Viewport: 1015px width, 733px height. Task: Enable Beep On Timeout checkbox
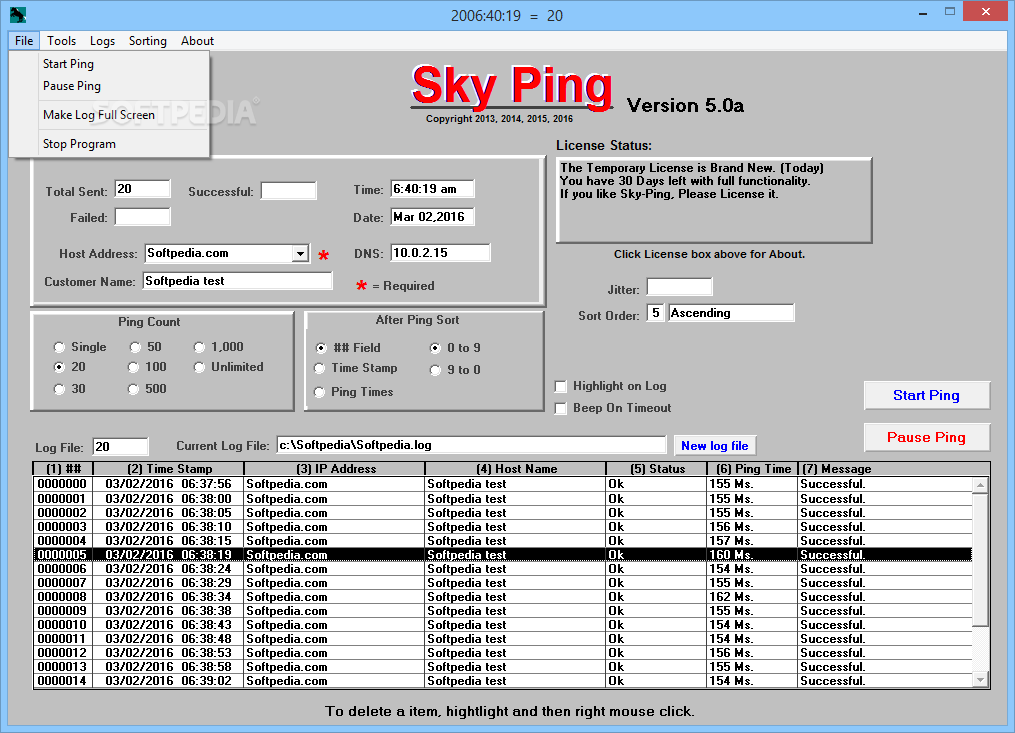point(561,409)
